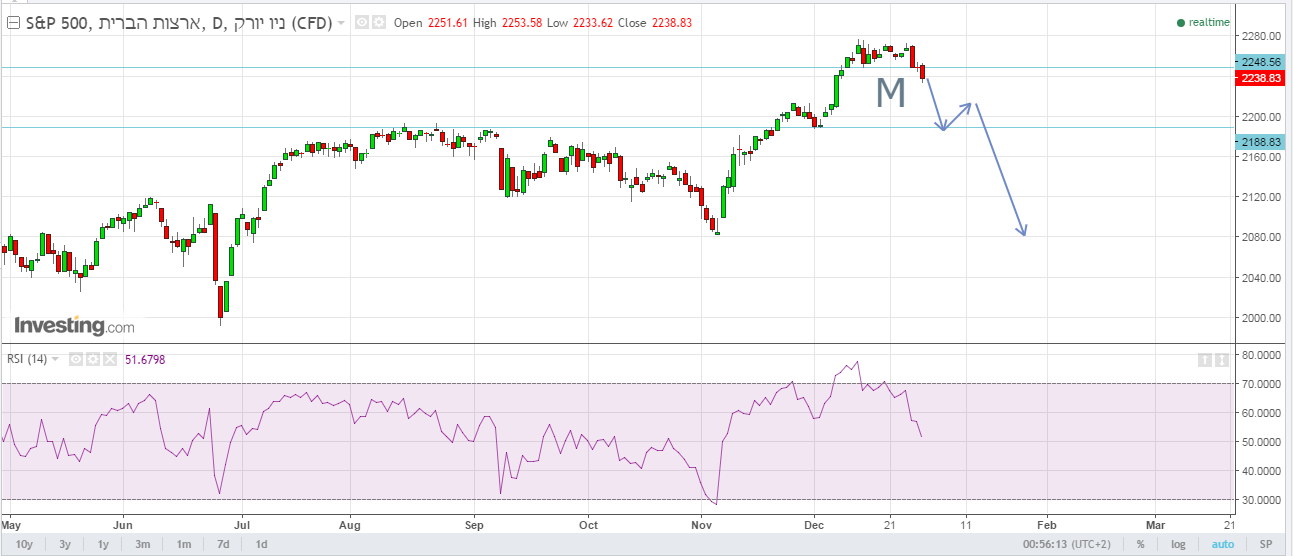Open the timezone 00:56:13 (UTC+2) menu
Viewport: 1293px width, 556px height.
point(1065,544)
